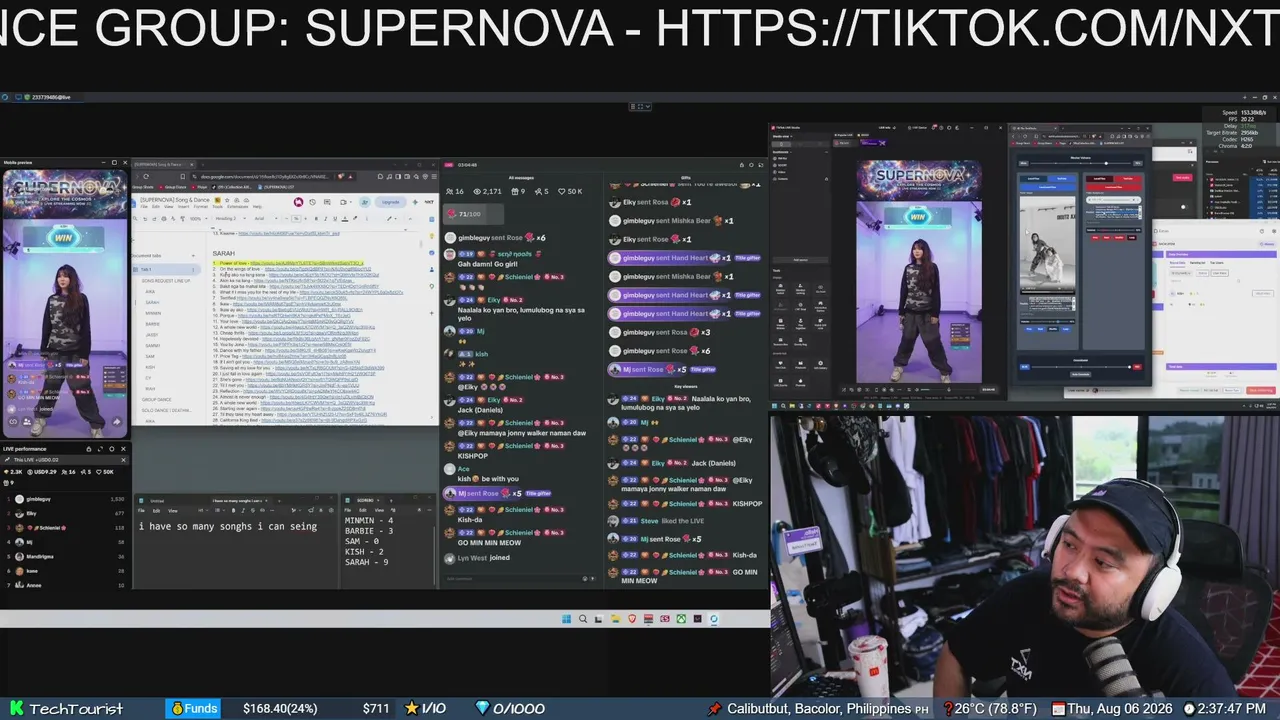Toggle bold in Google Docs toolbar
Viewport: 1280px width, 720px height.
(316, 219)
